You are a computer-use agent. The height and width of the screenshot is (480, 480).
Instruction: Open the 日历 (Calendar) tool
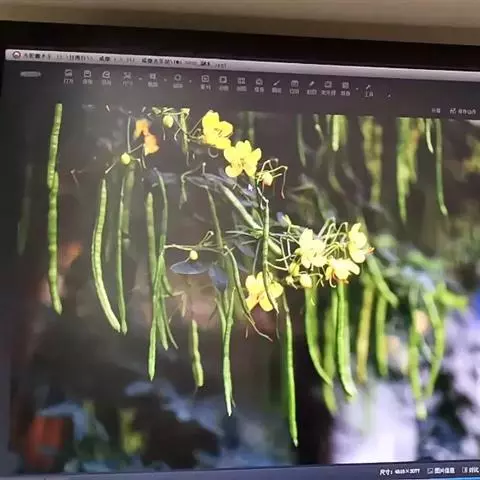(294, 87)
